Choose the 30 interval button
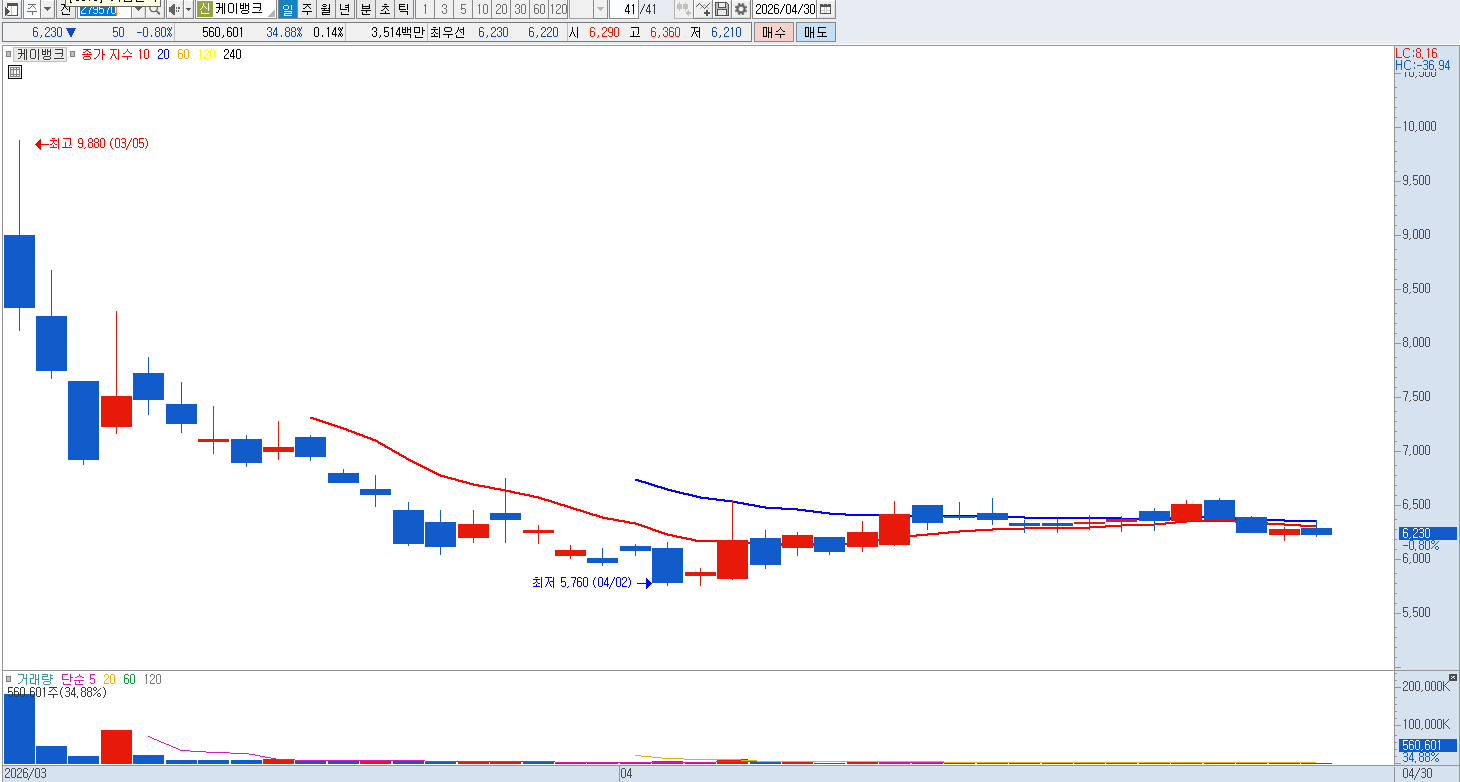The height and width of the screenshot is (782, 1460). point(520,9)
